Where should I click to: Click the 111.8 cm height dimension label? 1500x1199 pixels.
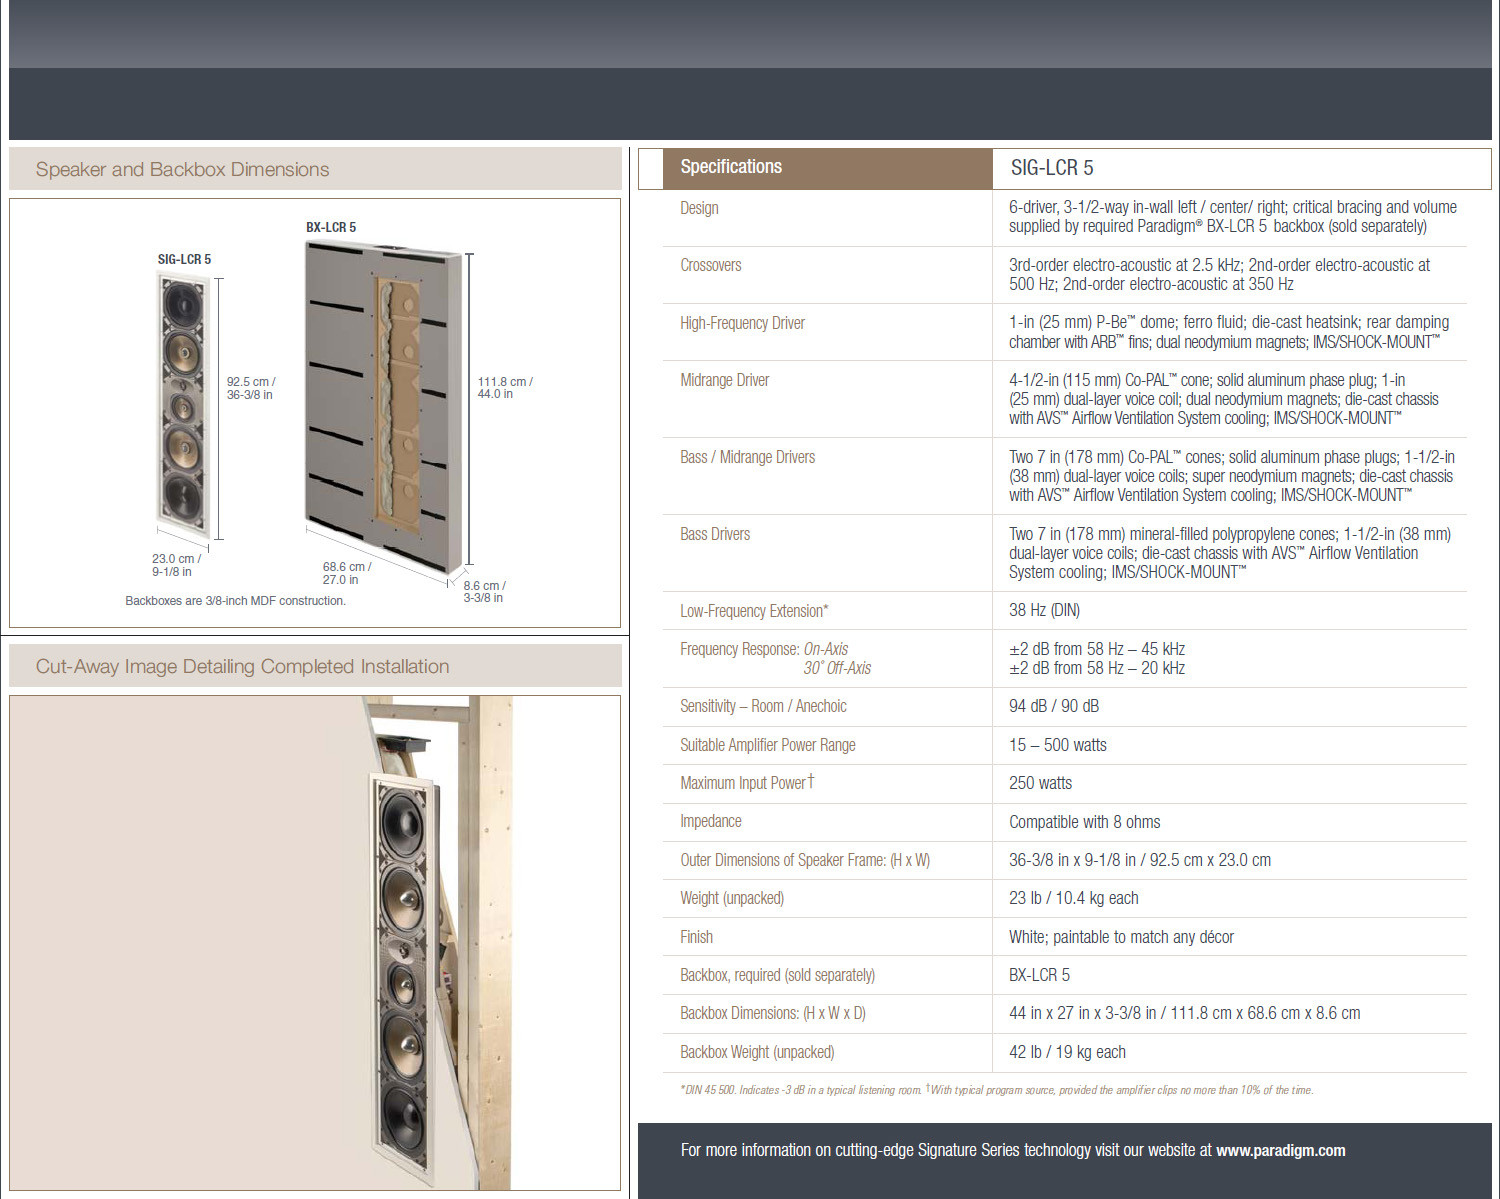(x=505, y=387)
